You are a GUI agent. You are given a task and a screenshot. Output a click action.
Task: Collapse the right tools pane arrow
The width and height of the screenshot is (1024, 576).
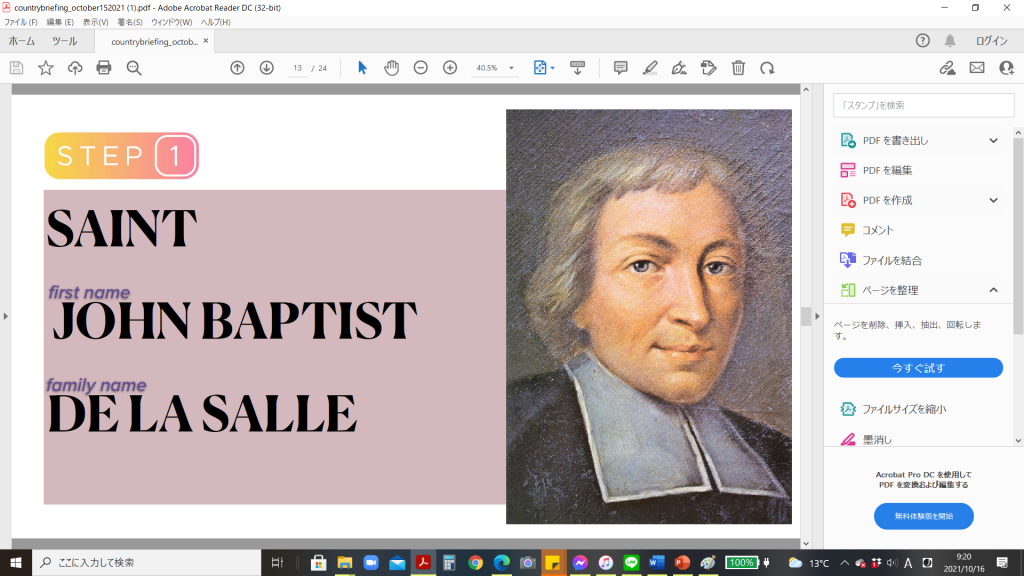pos(816,316)
